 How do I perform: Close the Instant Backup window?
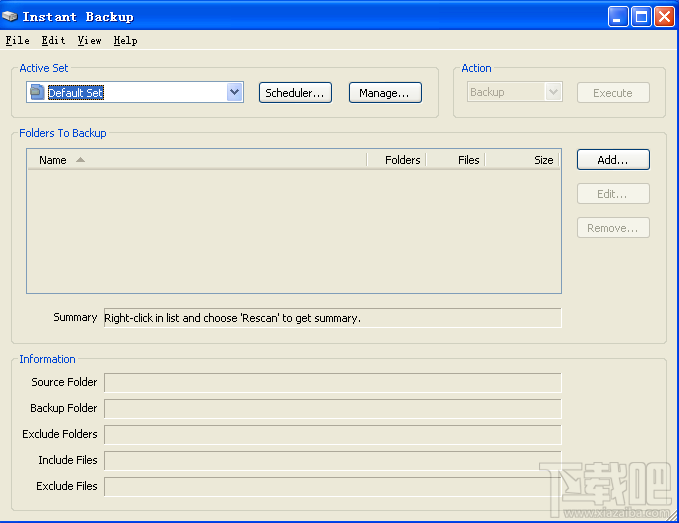click(x=664, y=17)
